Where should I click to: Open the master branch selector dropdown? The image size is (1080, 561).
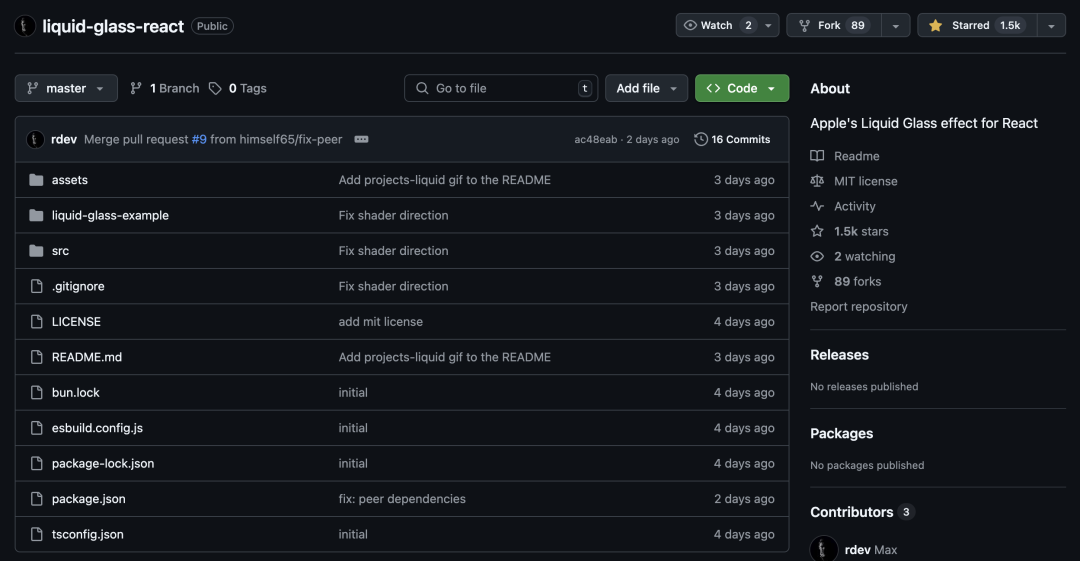66,88
